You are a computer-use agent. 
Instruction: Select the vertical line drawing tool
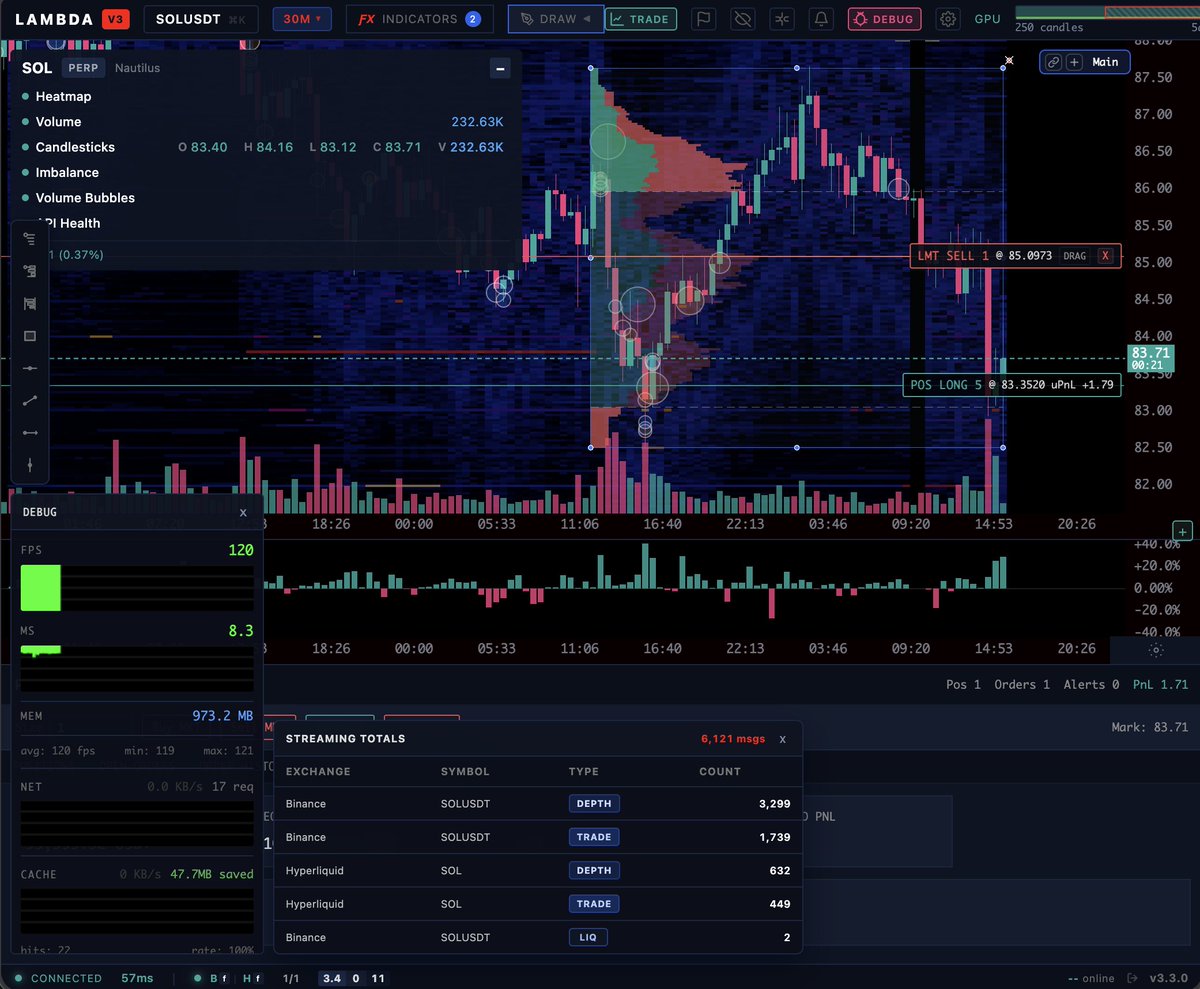(x=30, y=465)
